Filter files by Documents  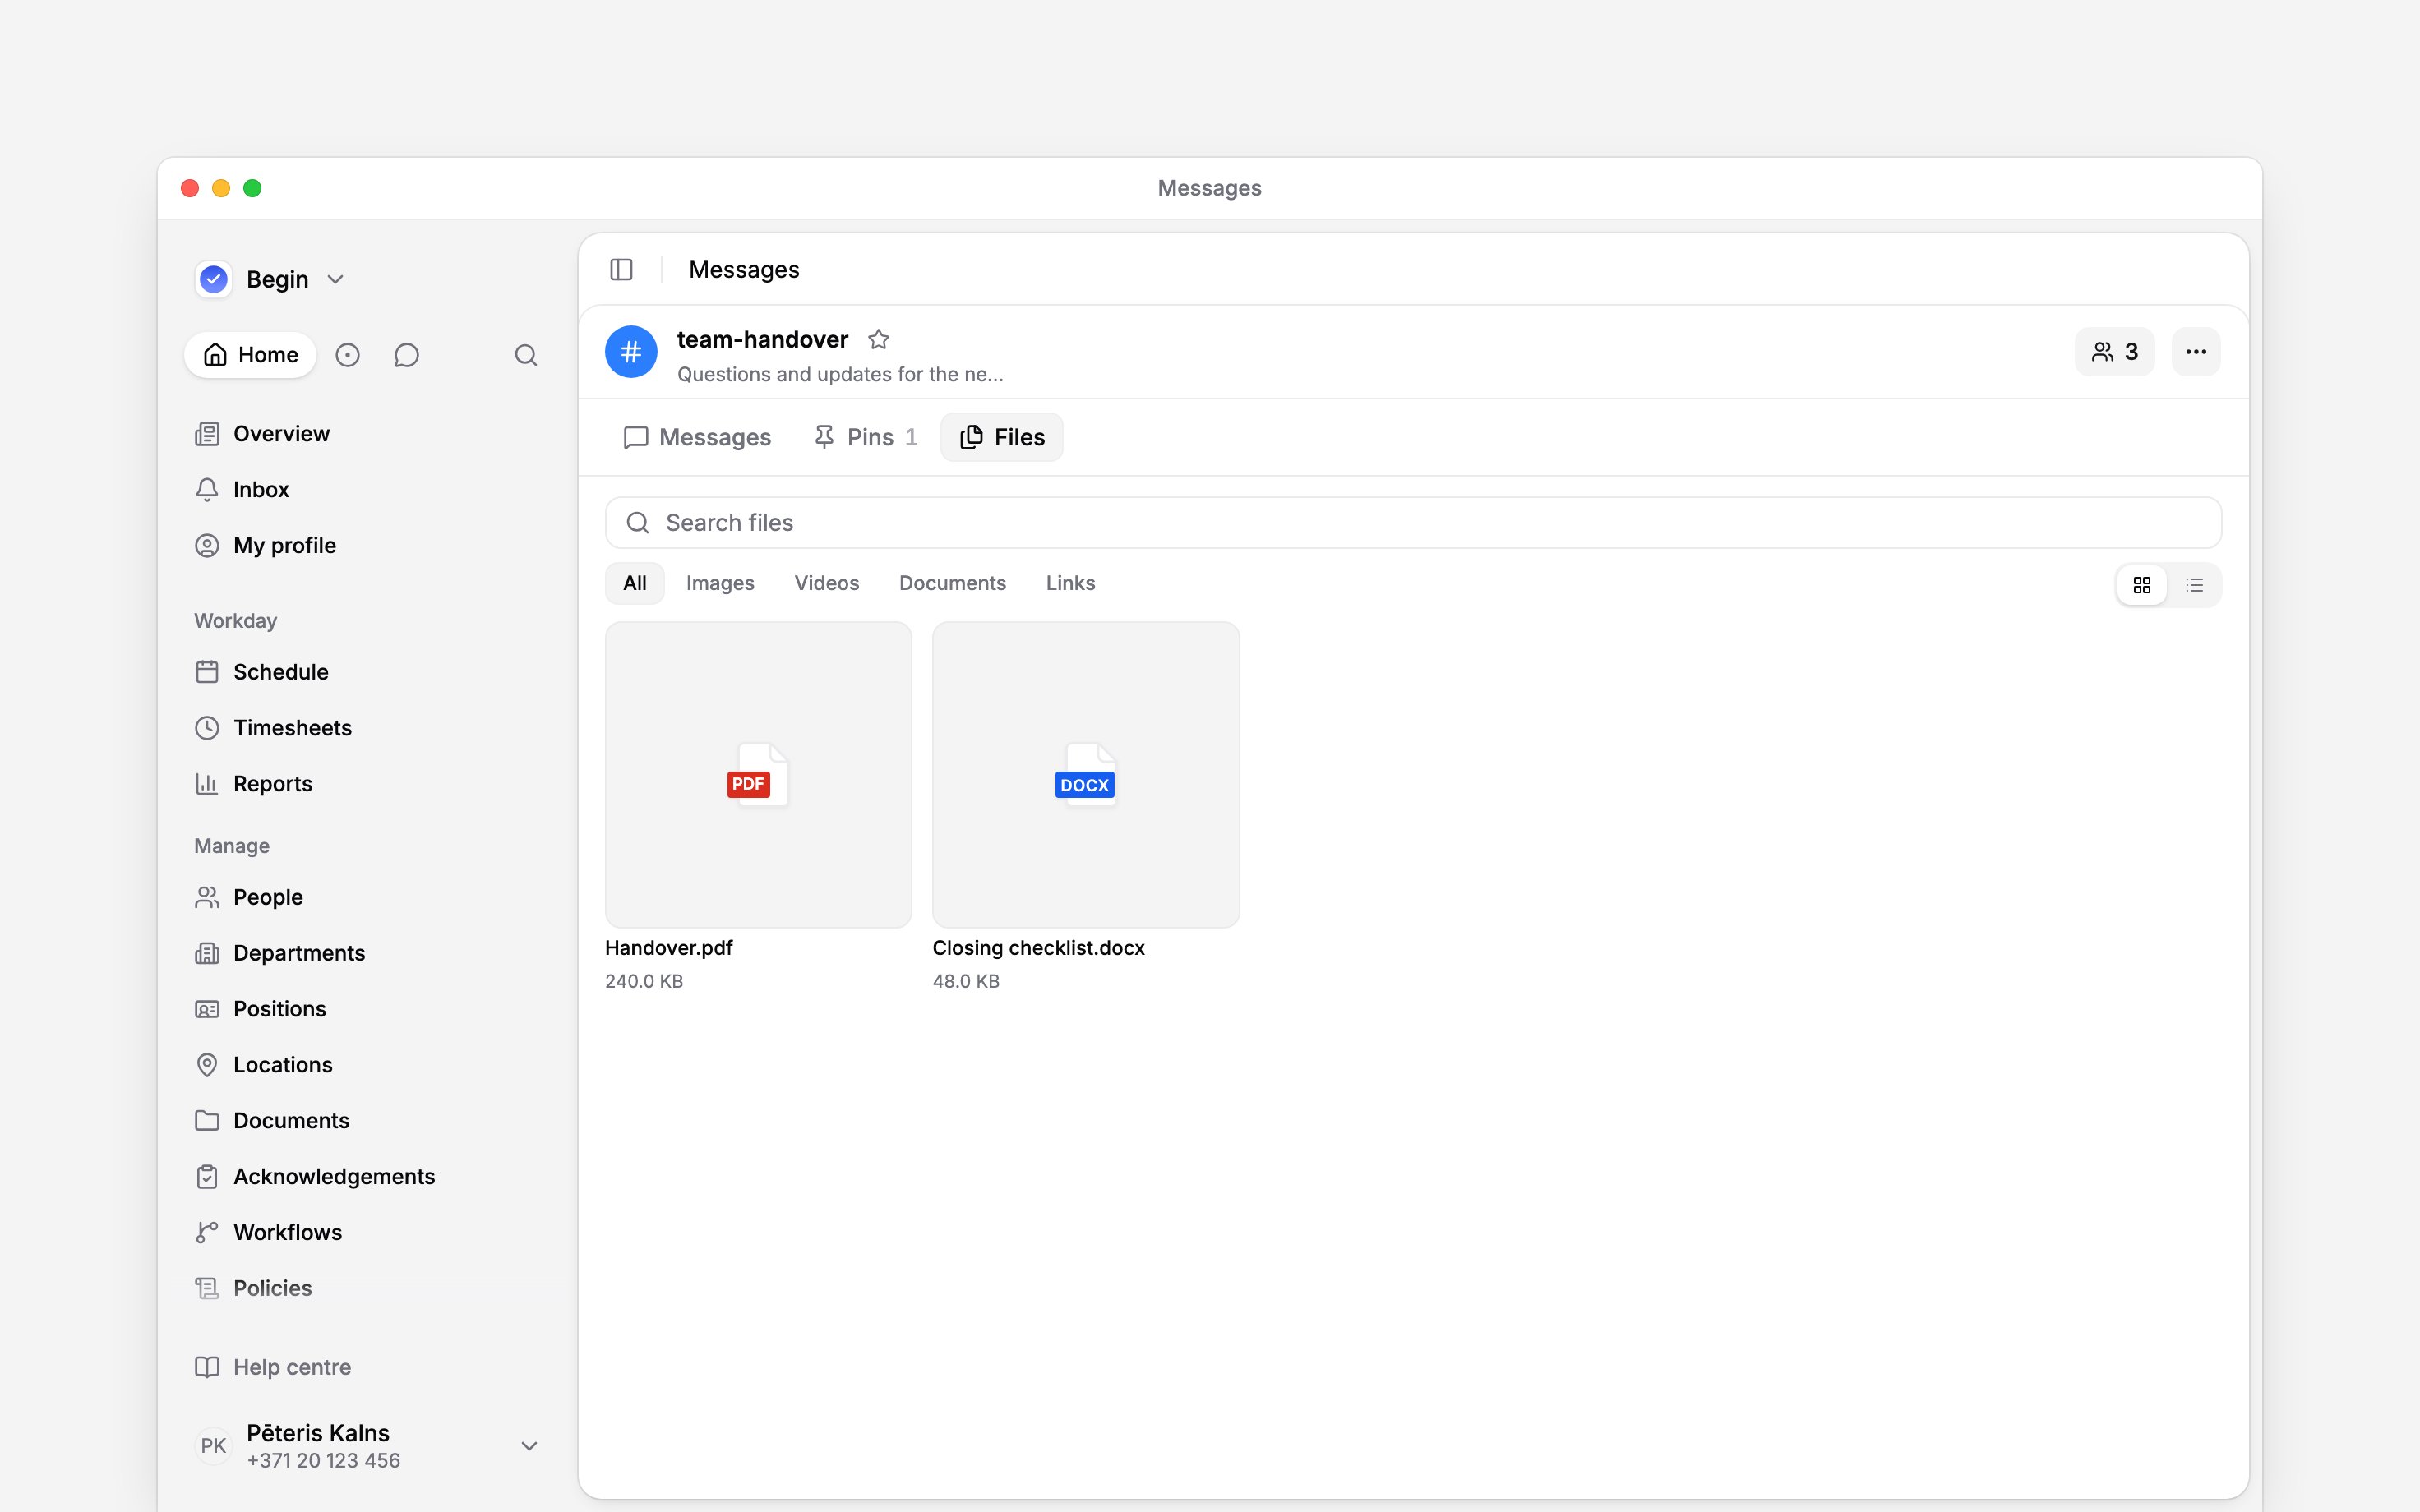pyautogui.click(x=952, y=584)
